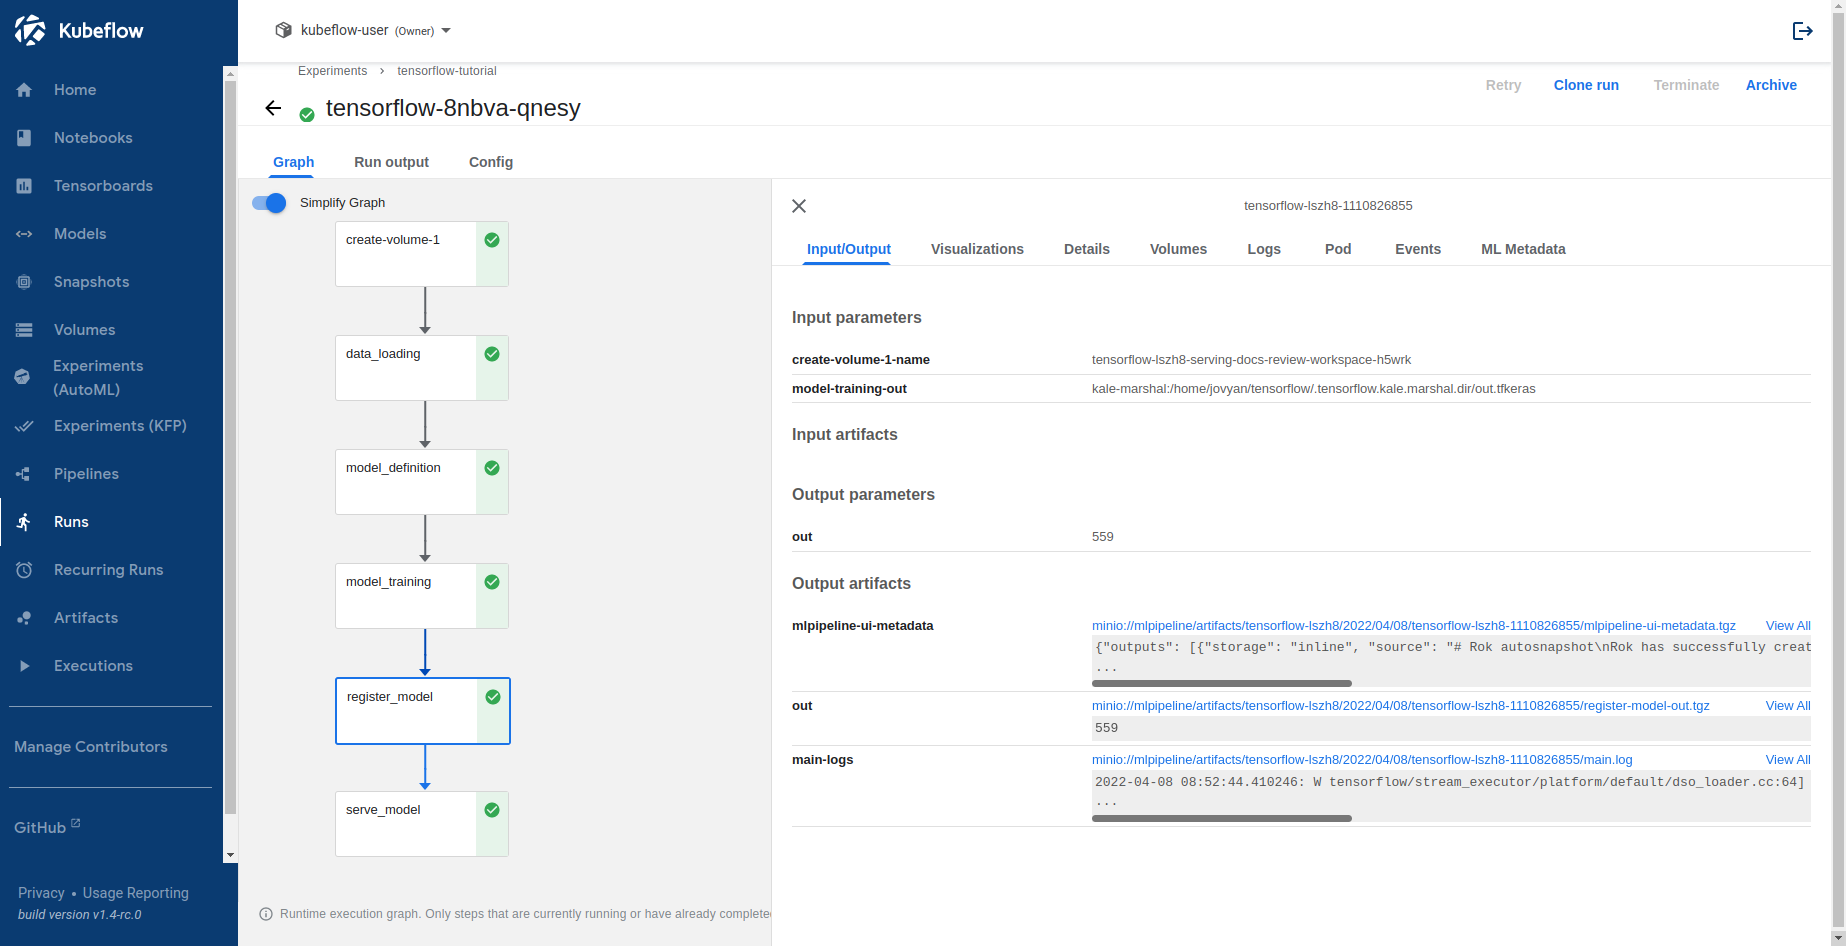Click the Experiments (AutoML) sidebar icon

click(22, 377)
